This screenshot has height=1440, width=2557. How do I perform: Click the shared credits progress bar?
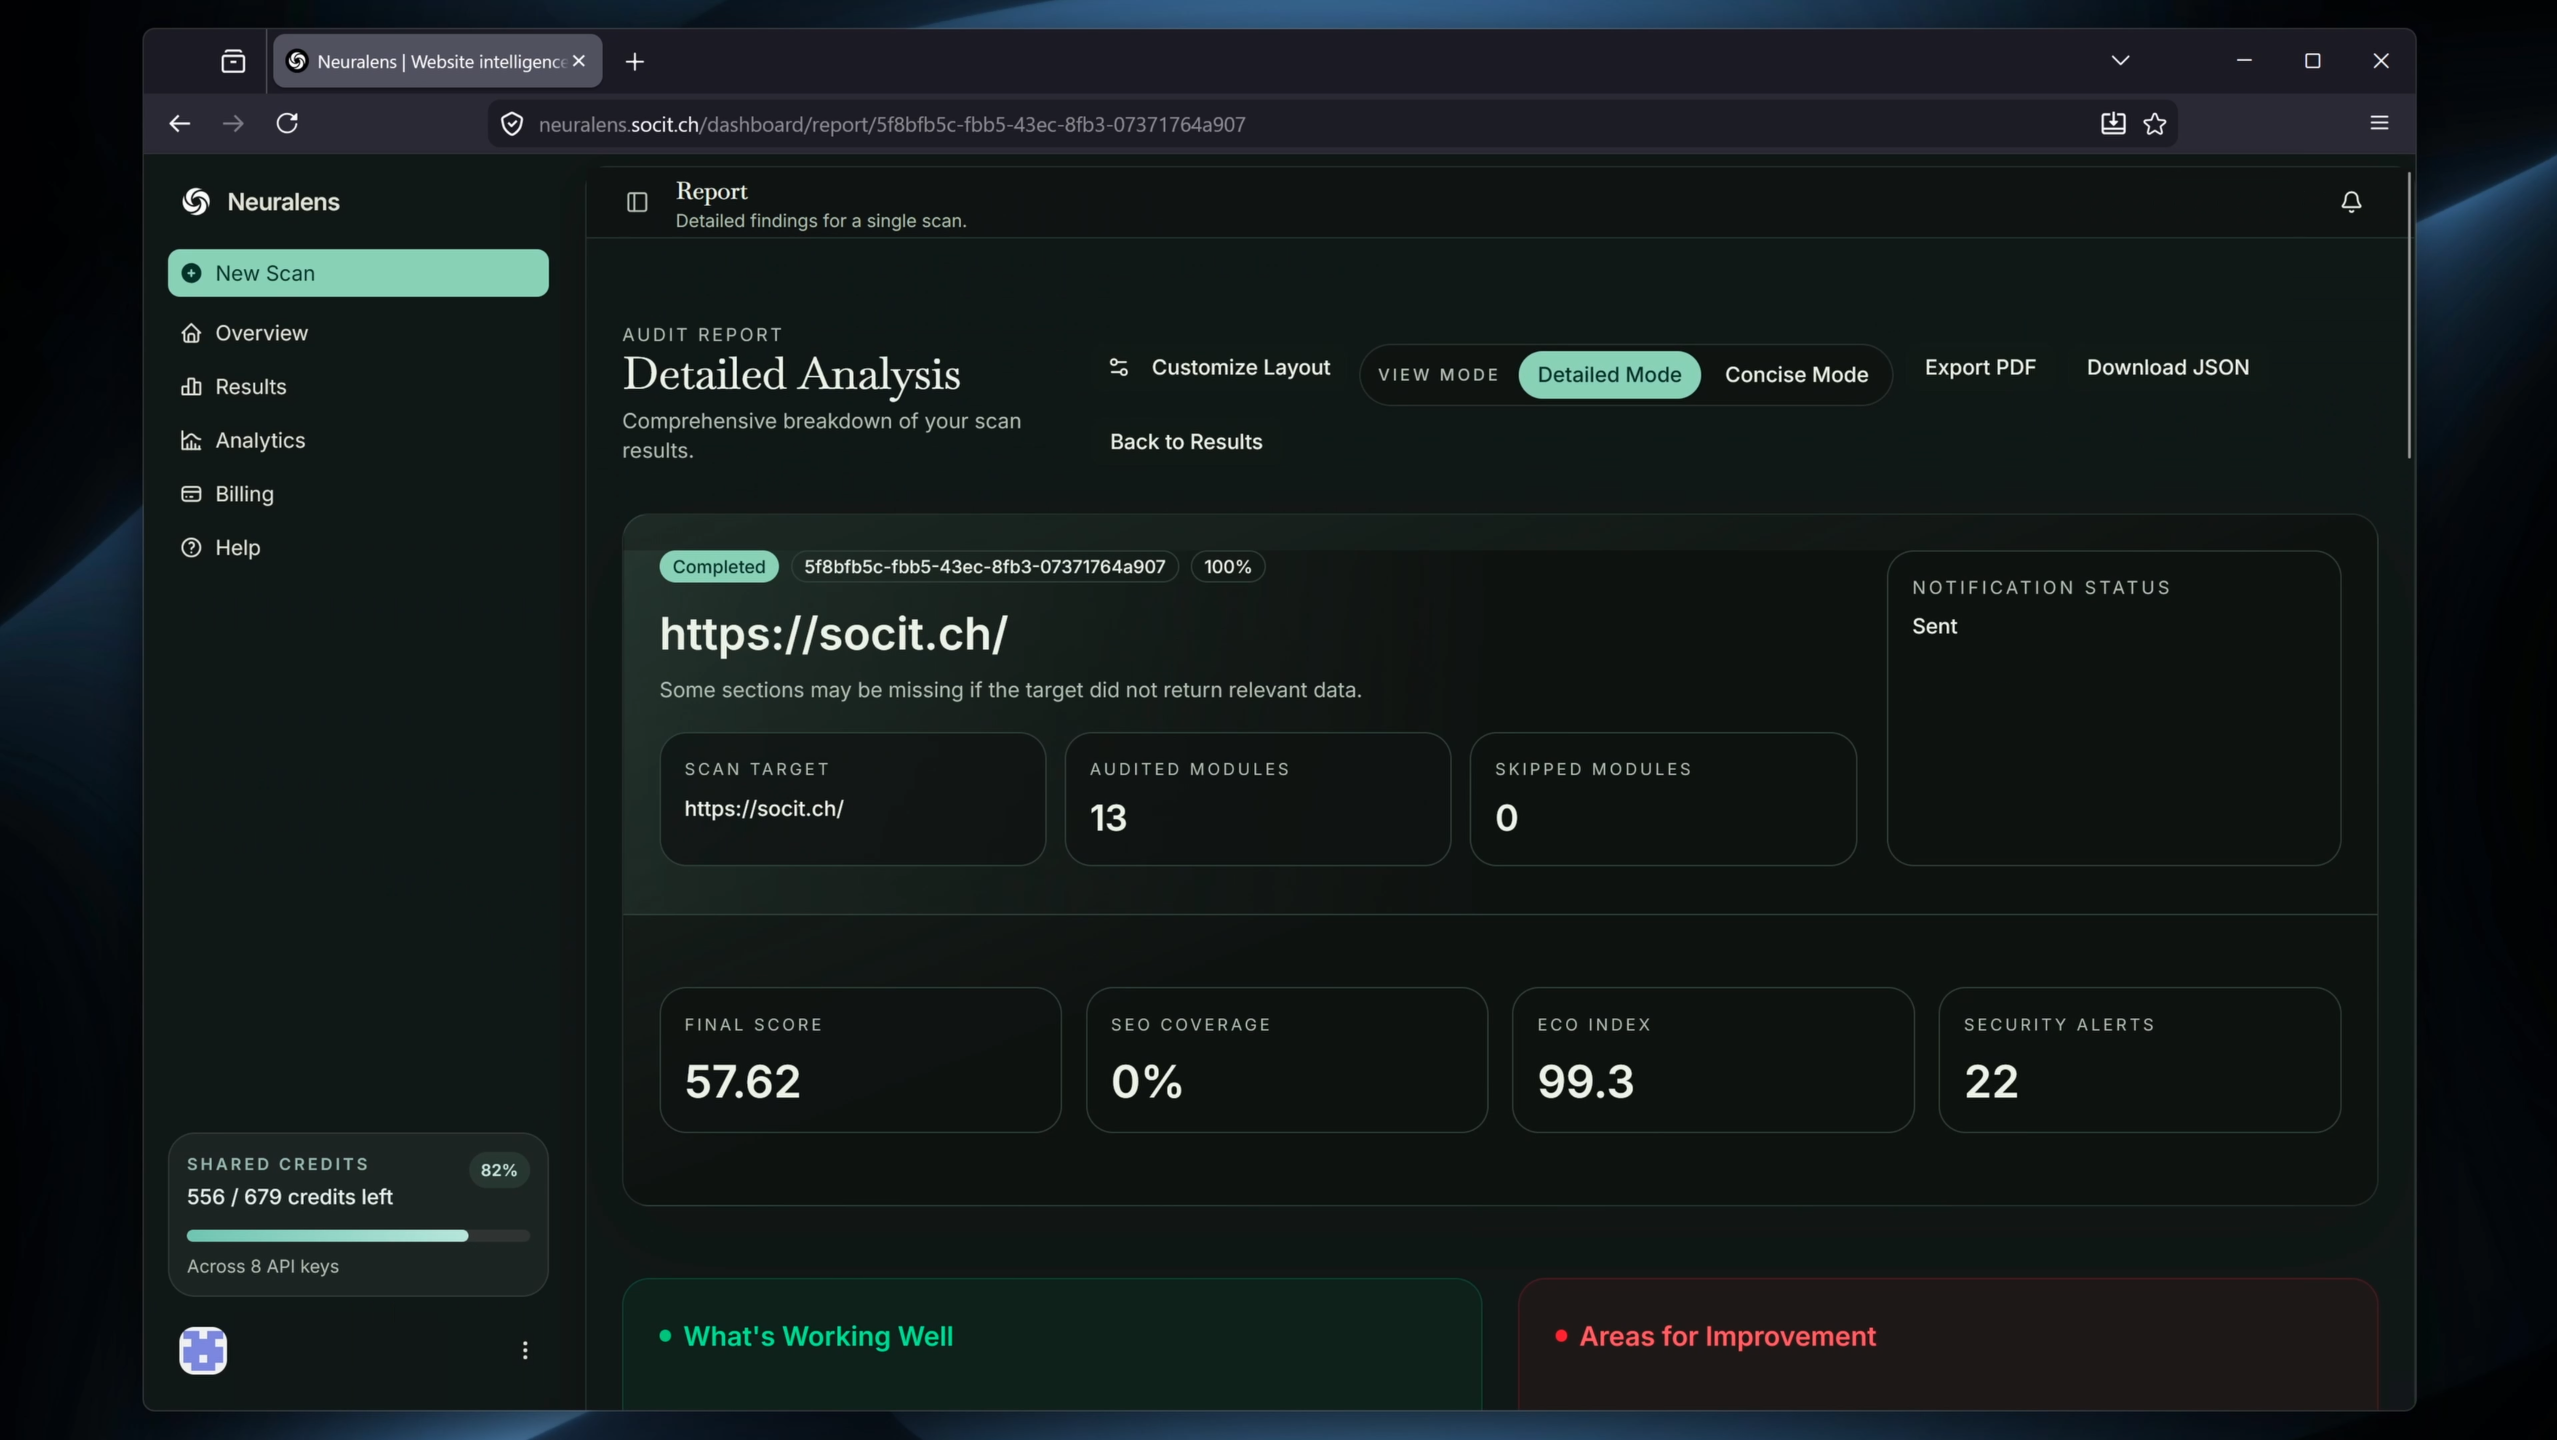(x=358, y=1236)
